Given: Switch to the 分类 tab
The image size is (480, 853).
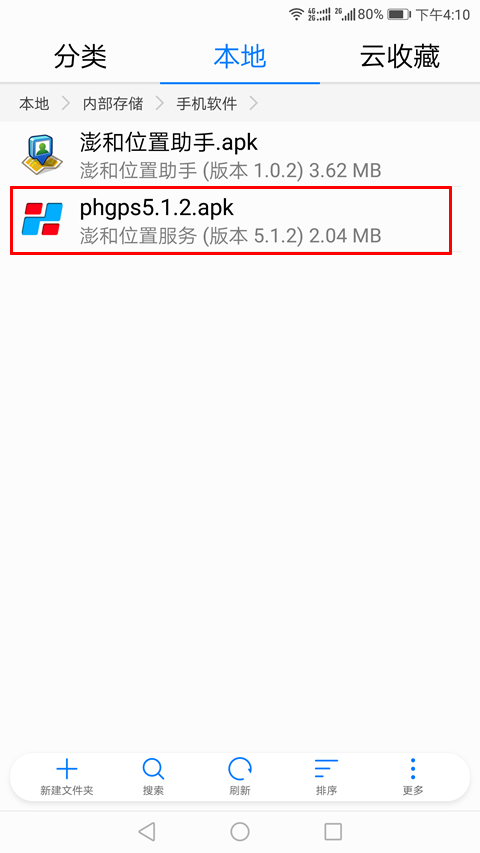Looking at the screenshot, I should coord(80,56).
